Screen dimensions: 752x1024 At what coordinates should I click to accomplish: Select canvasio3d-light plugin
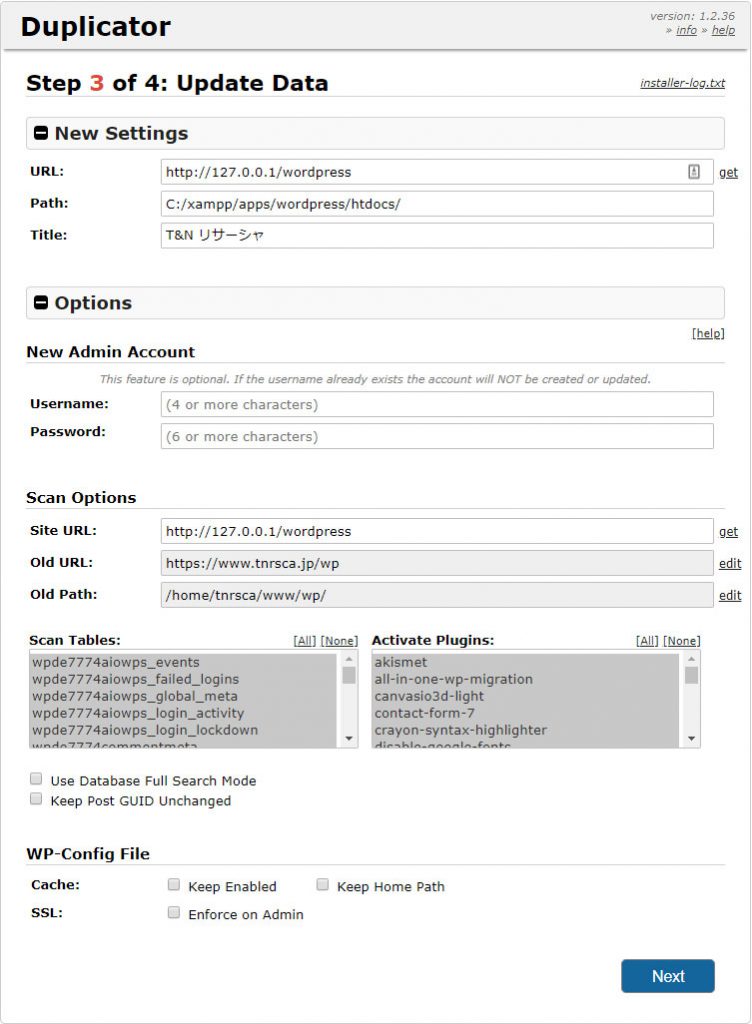525,696
